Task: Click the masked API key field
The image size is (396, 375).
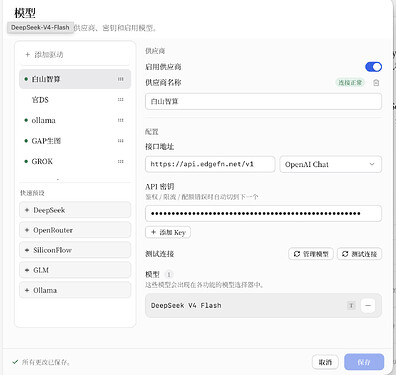Action: pyautogui.click(x=263, y=213)
